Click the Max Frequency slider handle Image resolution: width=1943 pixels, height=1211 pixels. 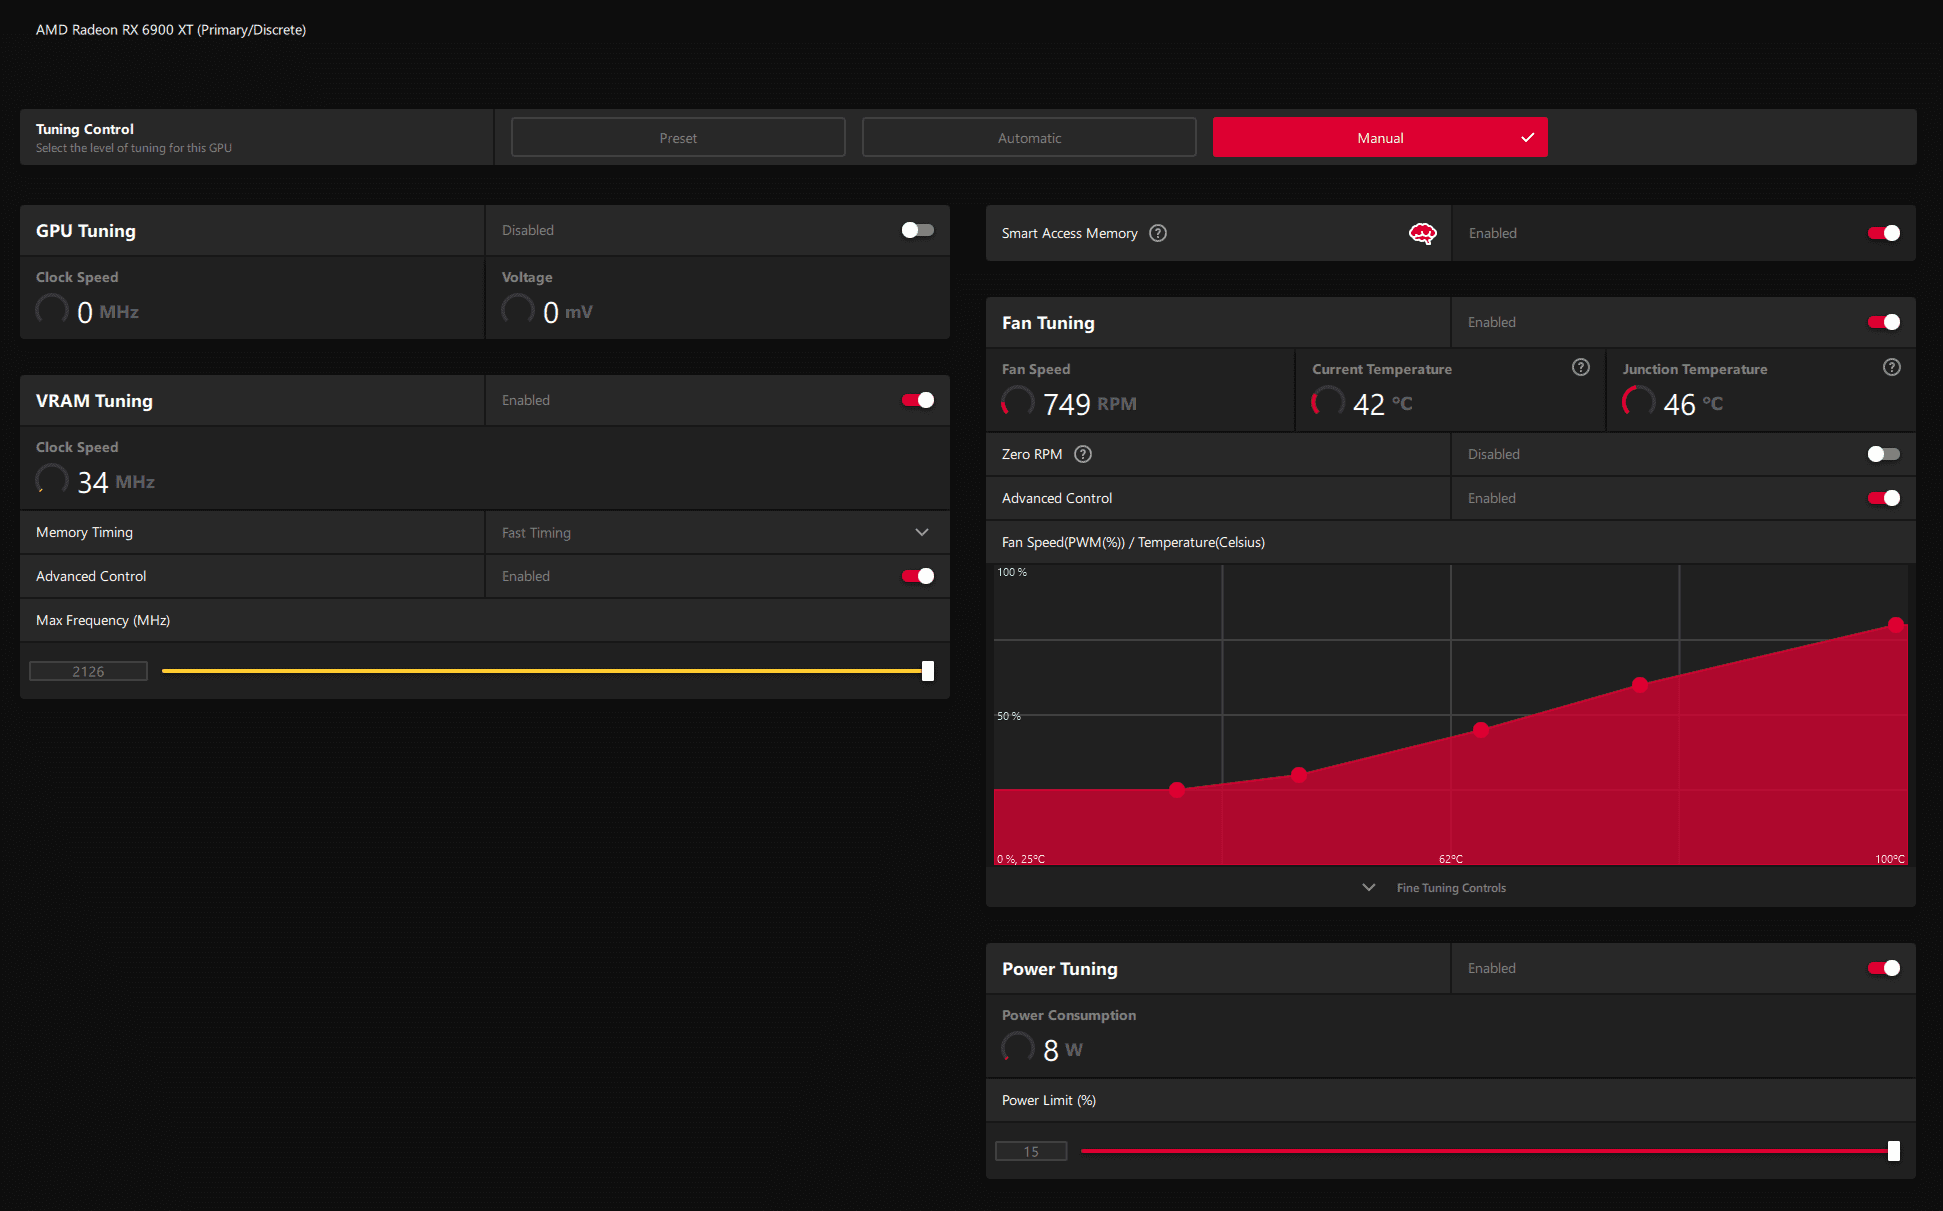tap(928, 671)
